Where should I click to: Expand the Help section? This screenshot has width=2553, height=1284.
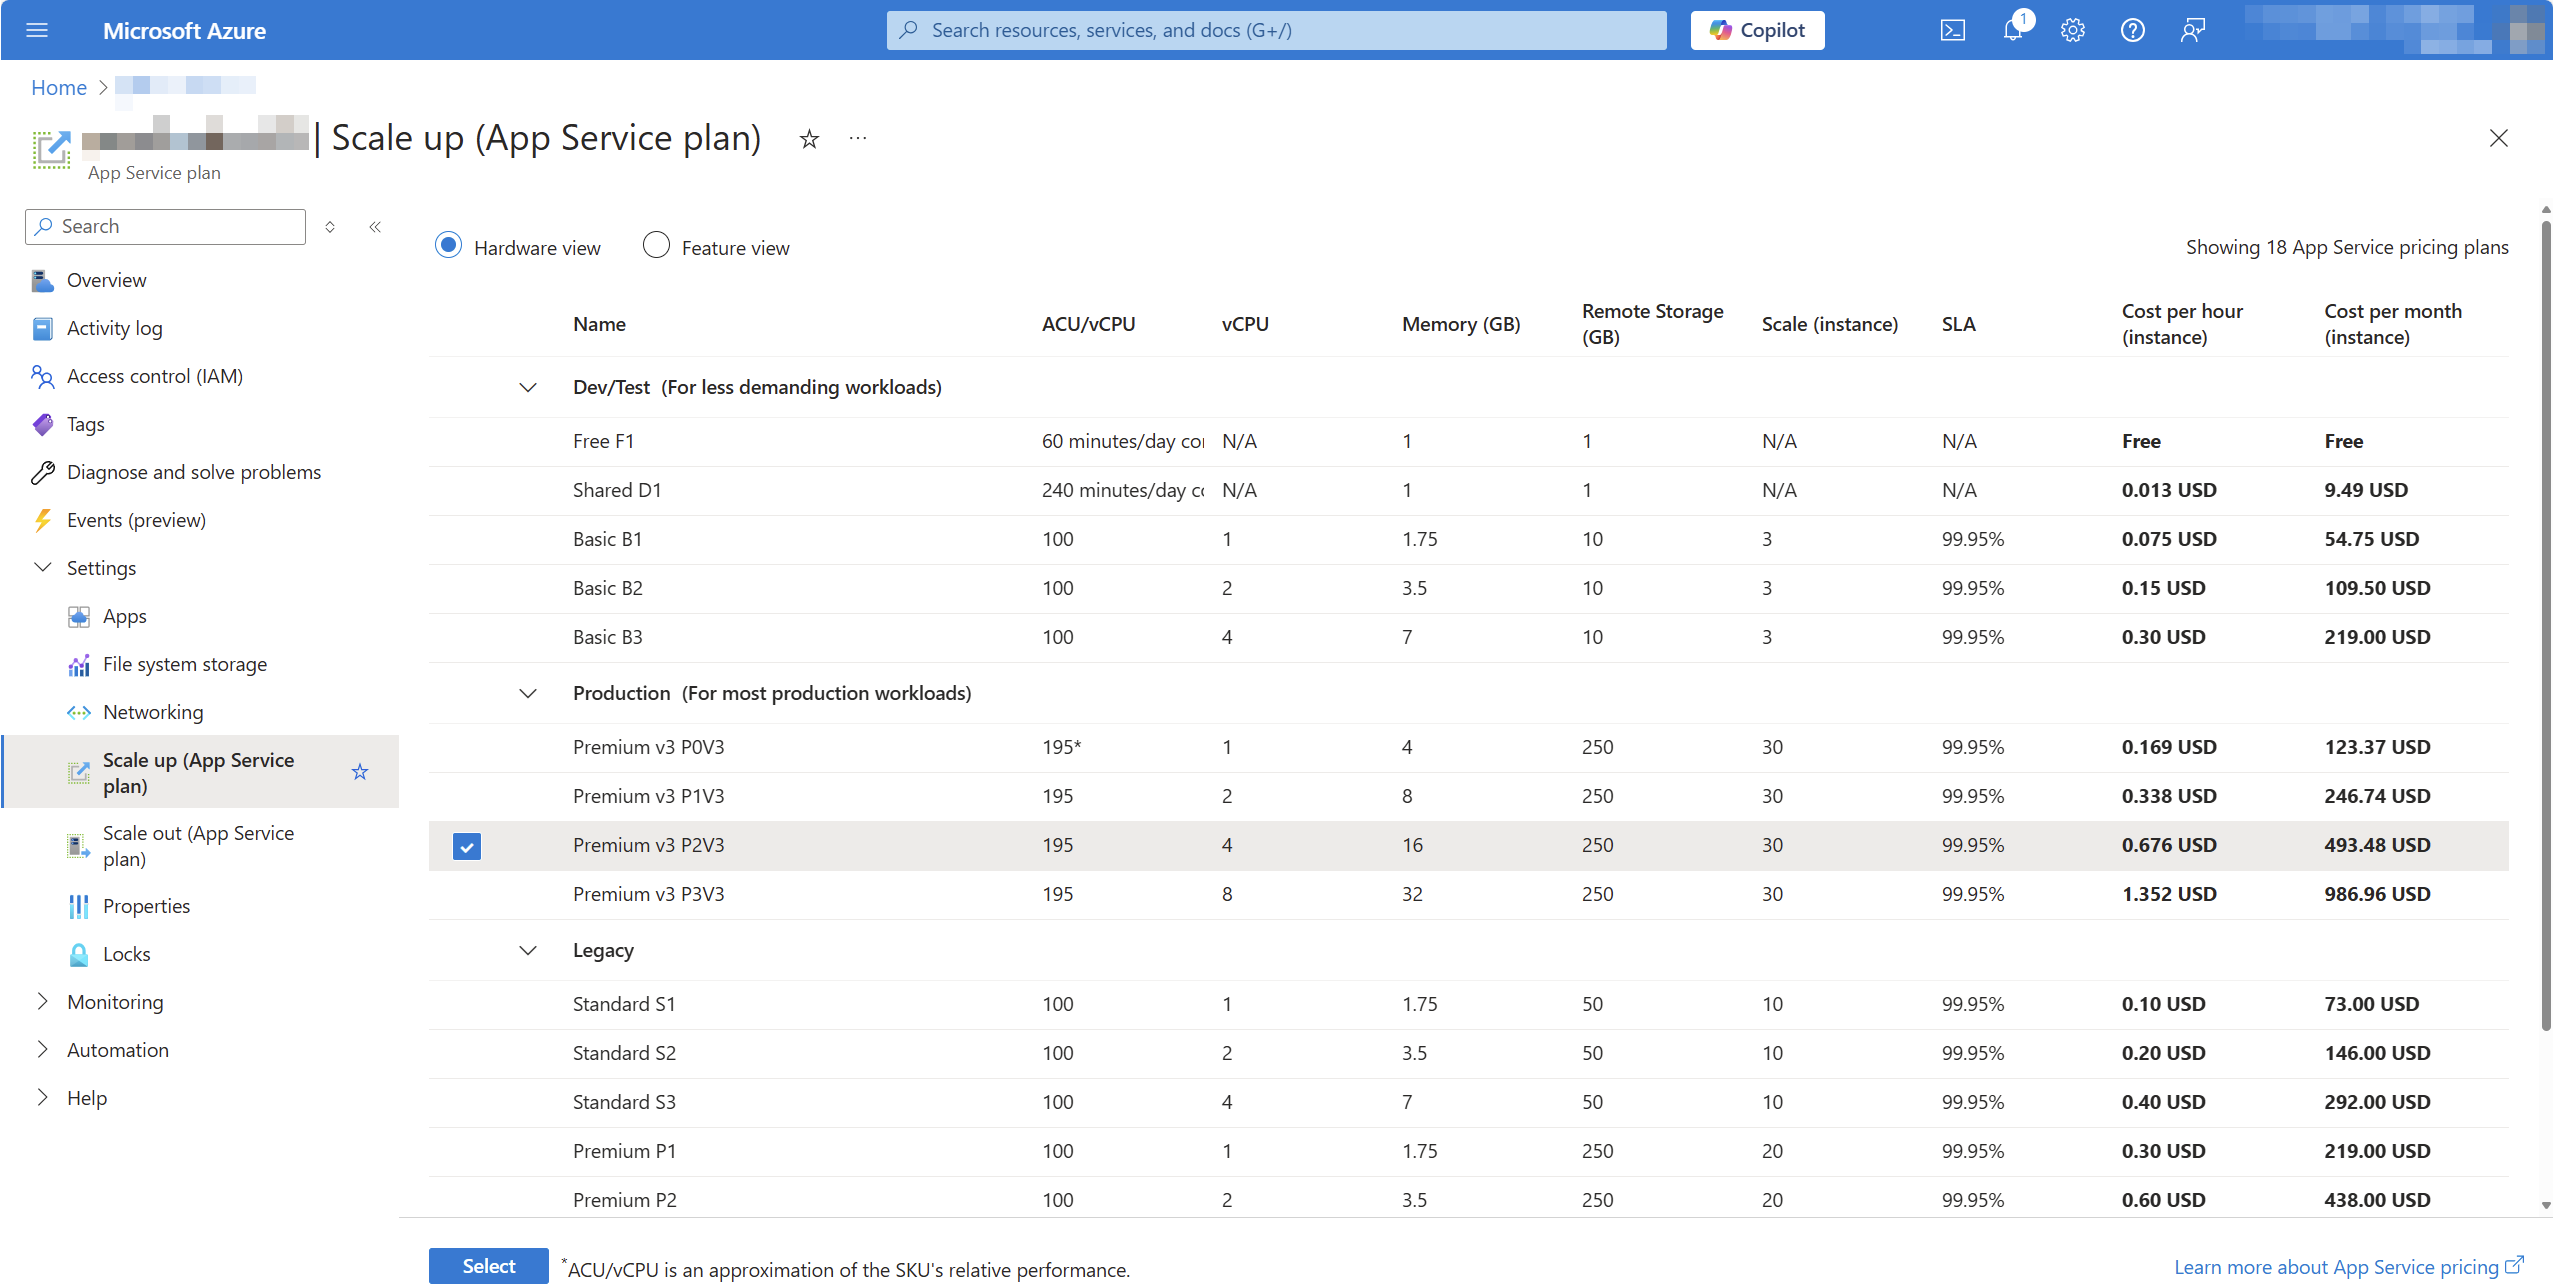[42, 1098]
